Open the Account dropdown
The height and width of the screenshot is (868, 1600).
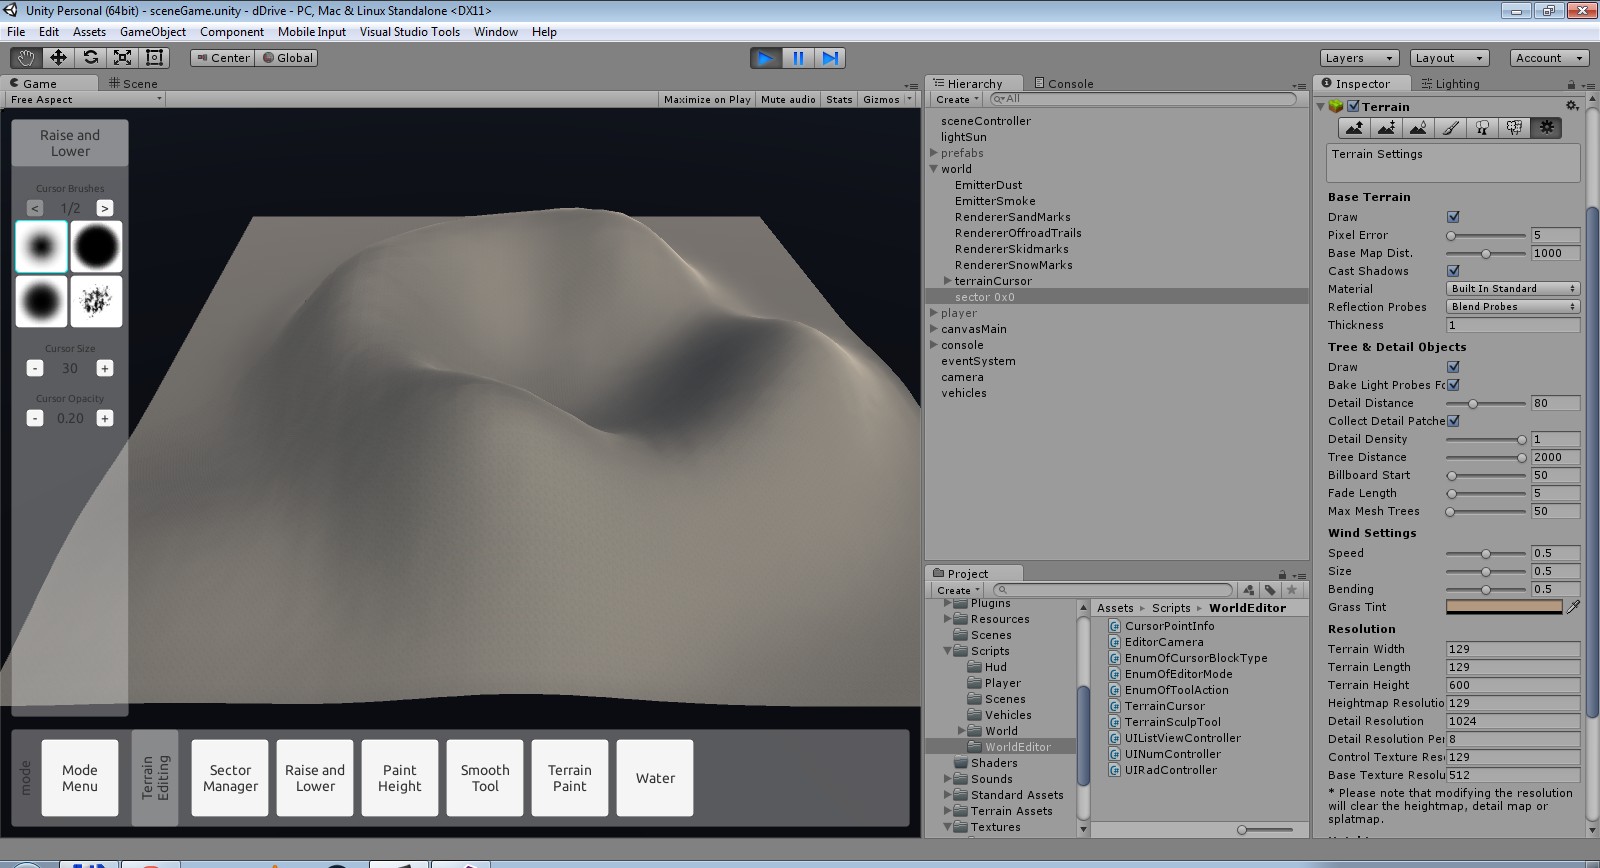[x=1549, y=58]
